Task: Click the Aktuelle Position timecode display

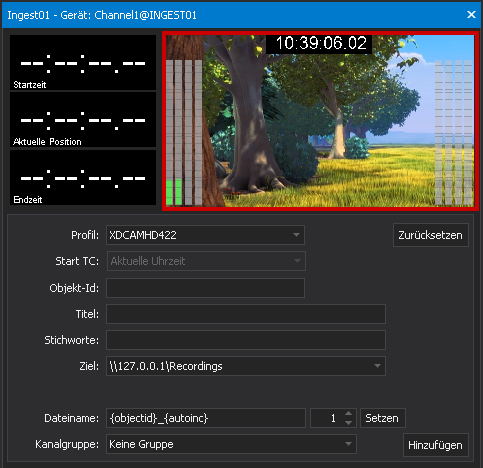Action: tap(83, 120)
